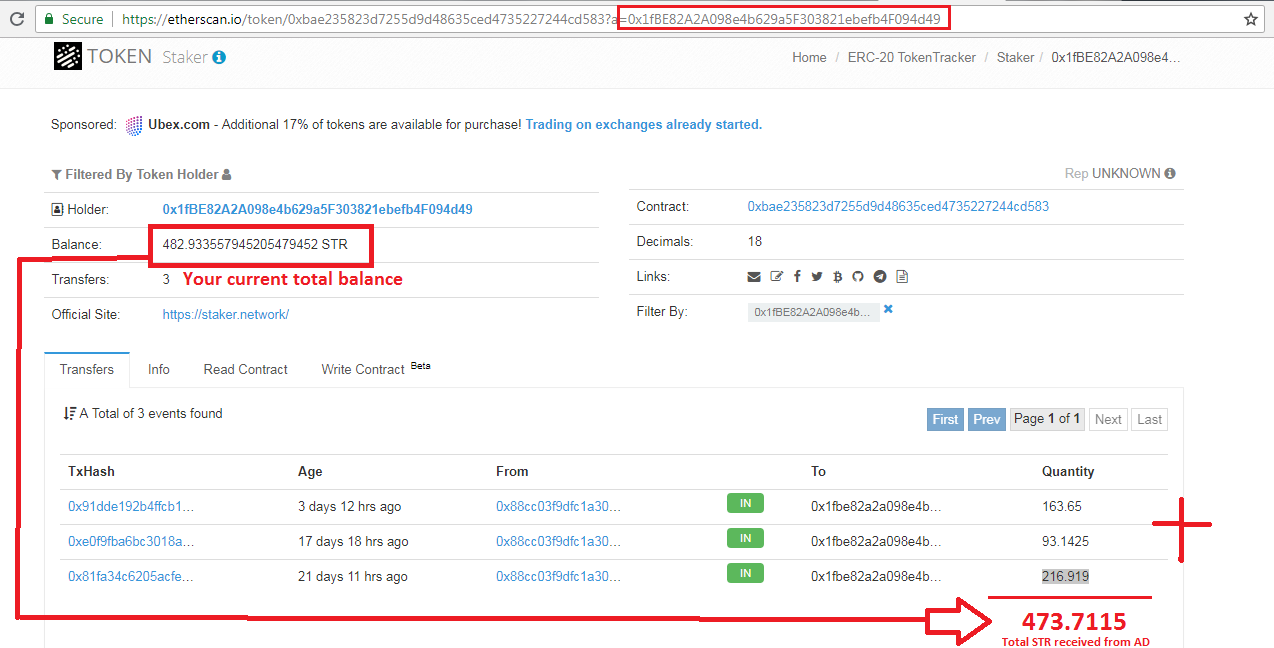Open the Contract address link
Viewport: 1274px width, 648px height.
(x=898, y=206)
